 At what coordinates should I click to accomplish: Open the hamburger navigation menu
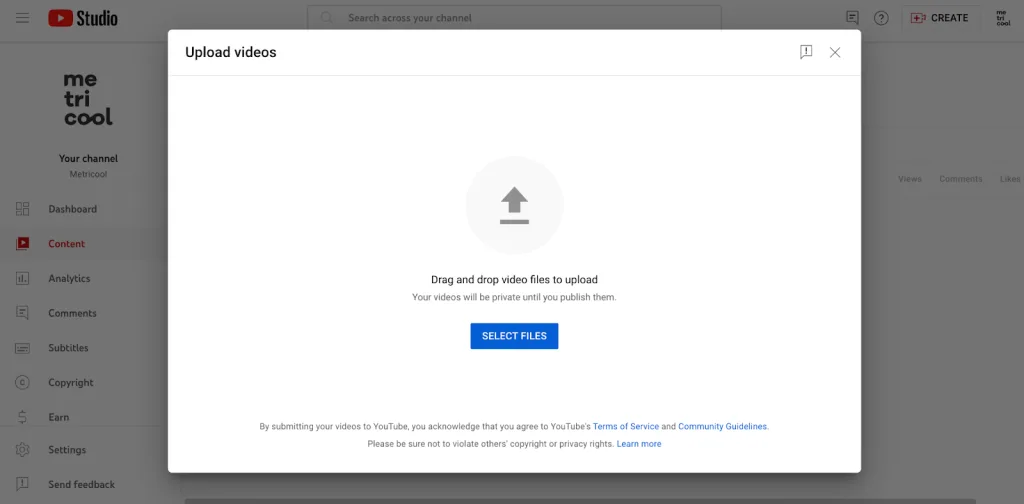point(22,18)
